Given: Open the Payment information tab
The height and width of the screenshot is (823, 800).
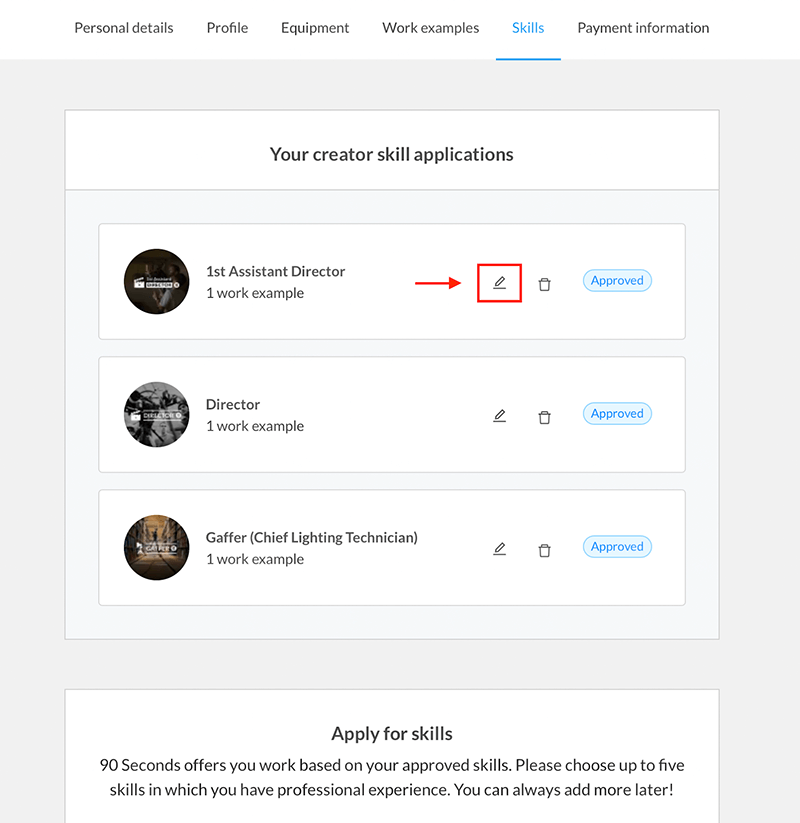Looking at the screenshot, I should (643, 28).
